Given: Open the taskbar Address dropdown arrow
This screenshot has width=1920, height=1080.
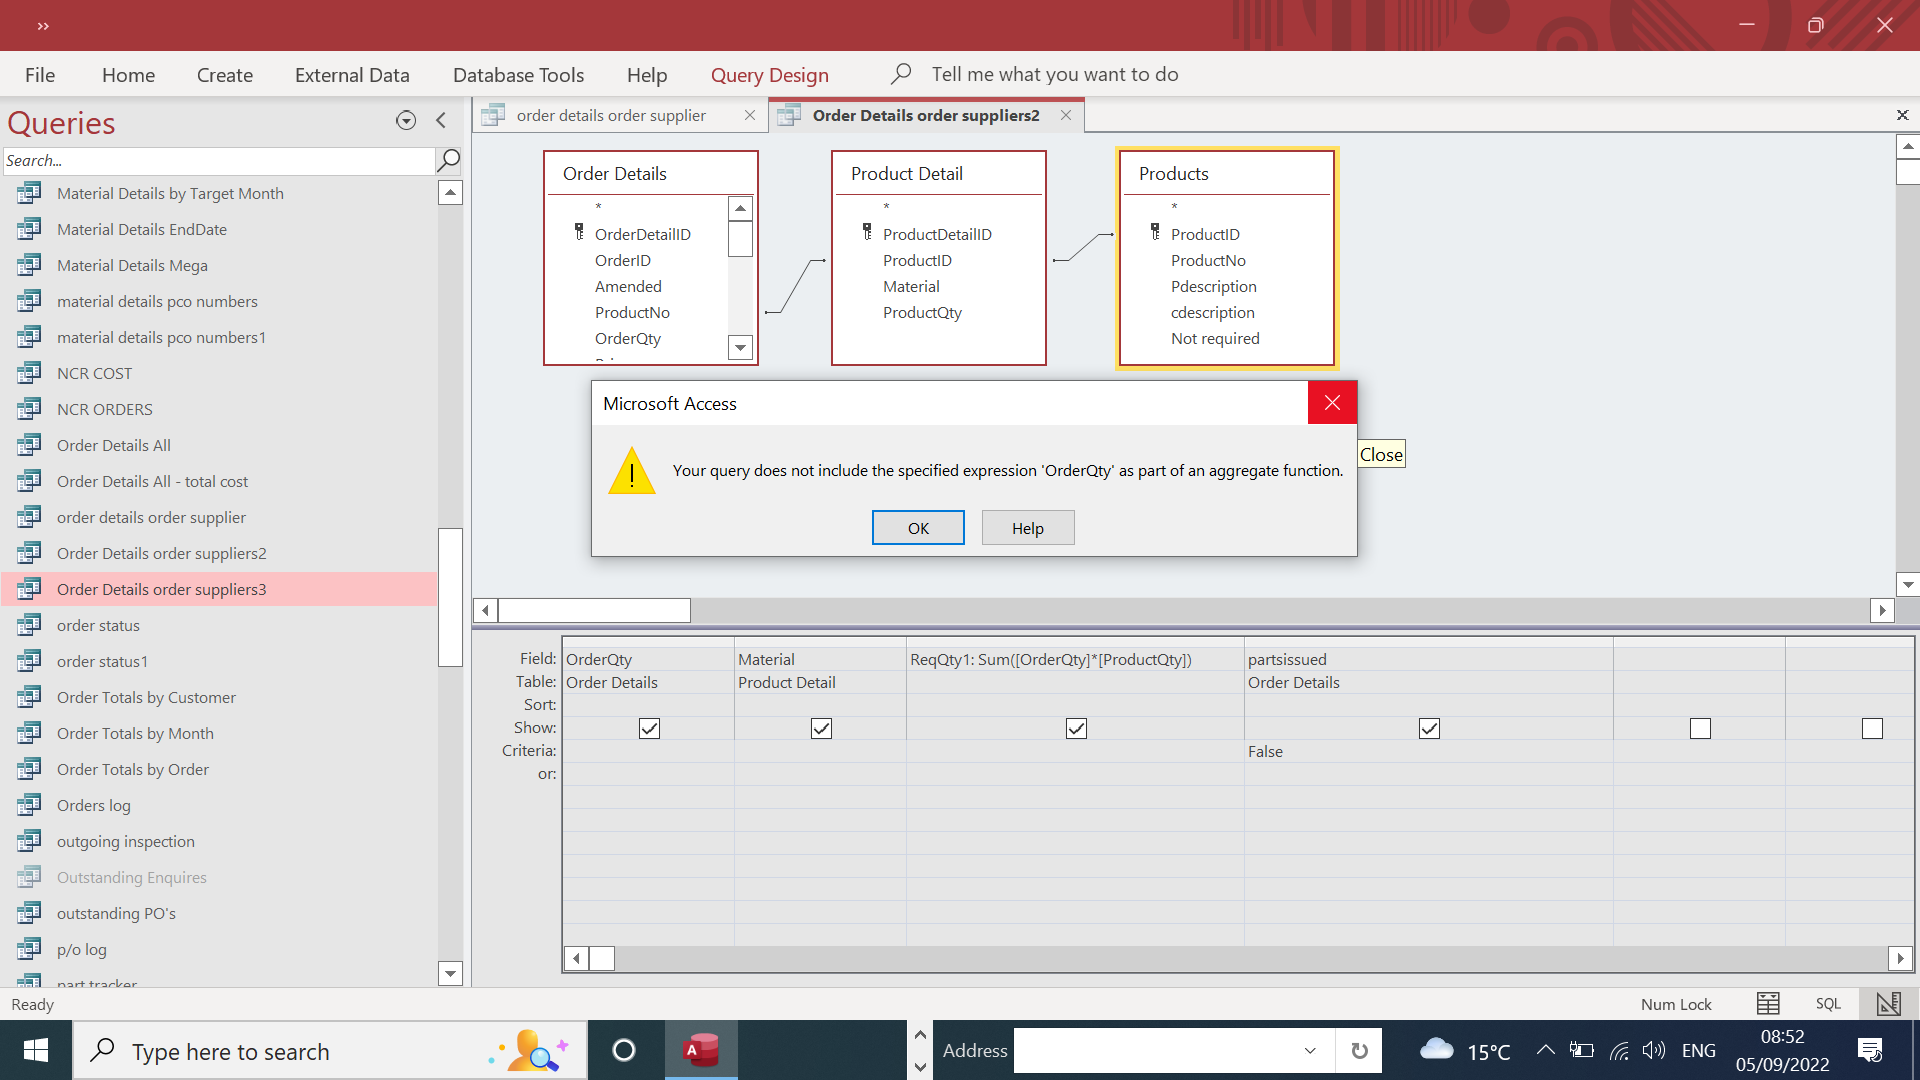Looking at the screenshot, I should (x=1310, y=1051).
